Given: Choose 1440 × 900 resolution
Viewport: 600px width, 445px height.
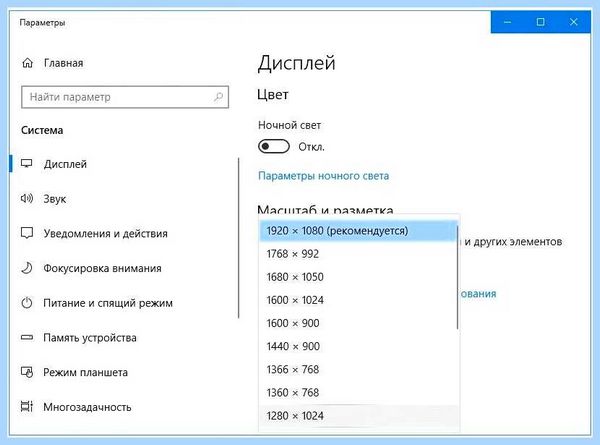Looking at the screenshot, I should pos(358,346).
